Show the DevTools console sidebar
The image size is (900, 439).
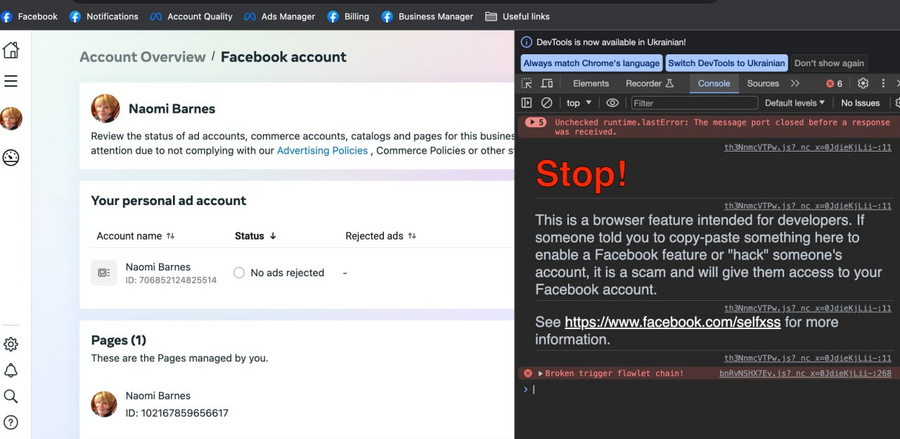click(526, 103)
